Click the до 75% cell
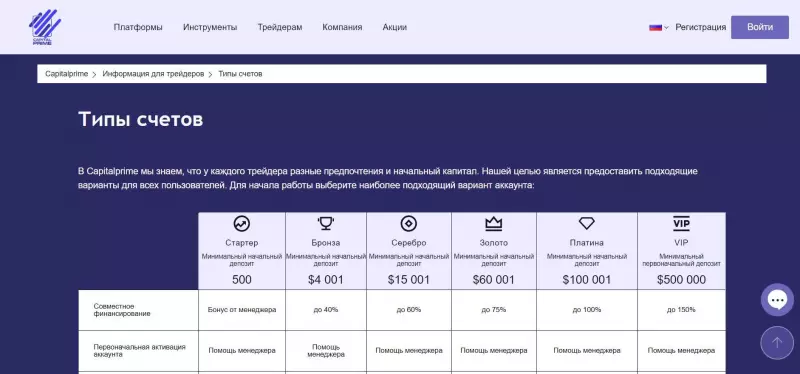The width and height of the screenshot is (800, 374). (493, 310)
